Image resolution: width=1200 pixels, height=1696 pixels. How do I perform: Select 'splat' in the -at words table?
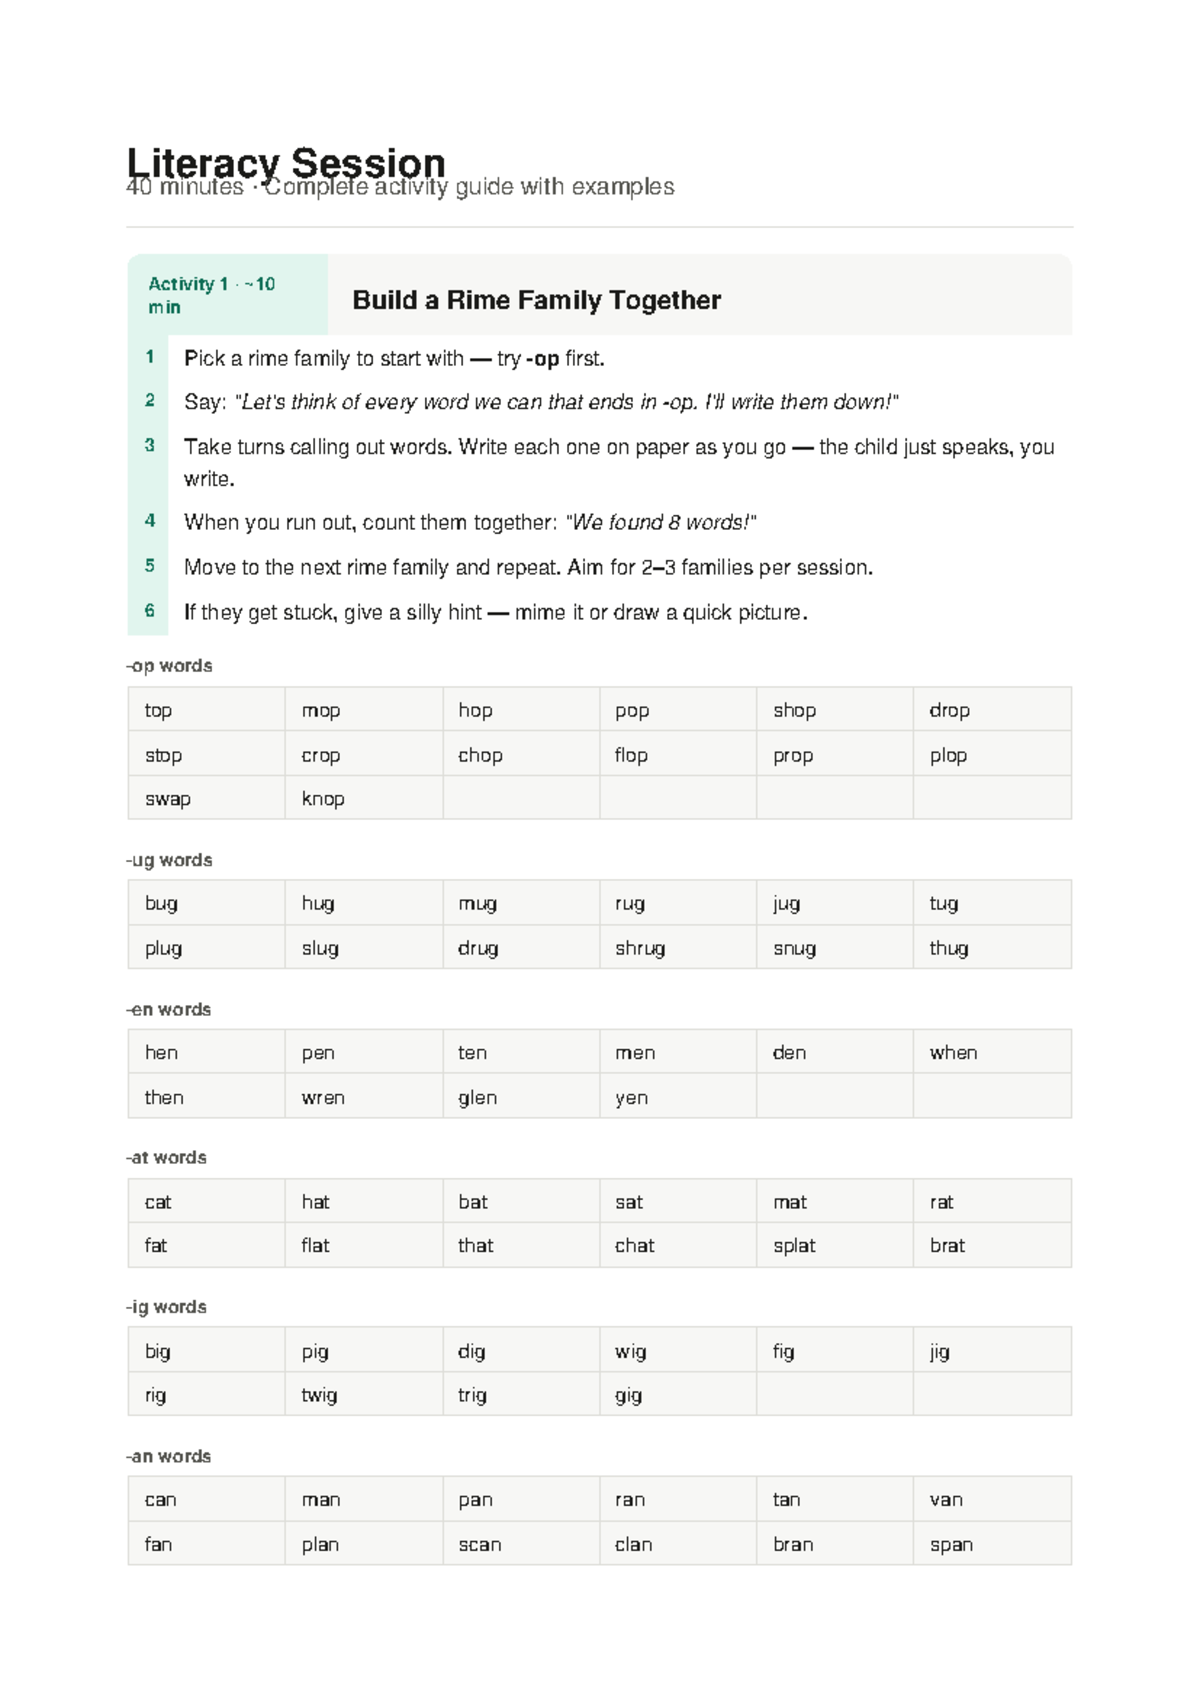[x=794, y=1245]
